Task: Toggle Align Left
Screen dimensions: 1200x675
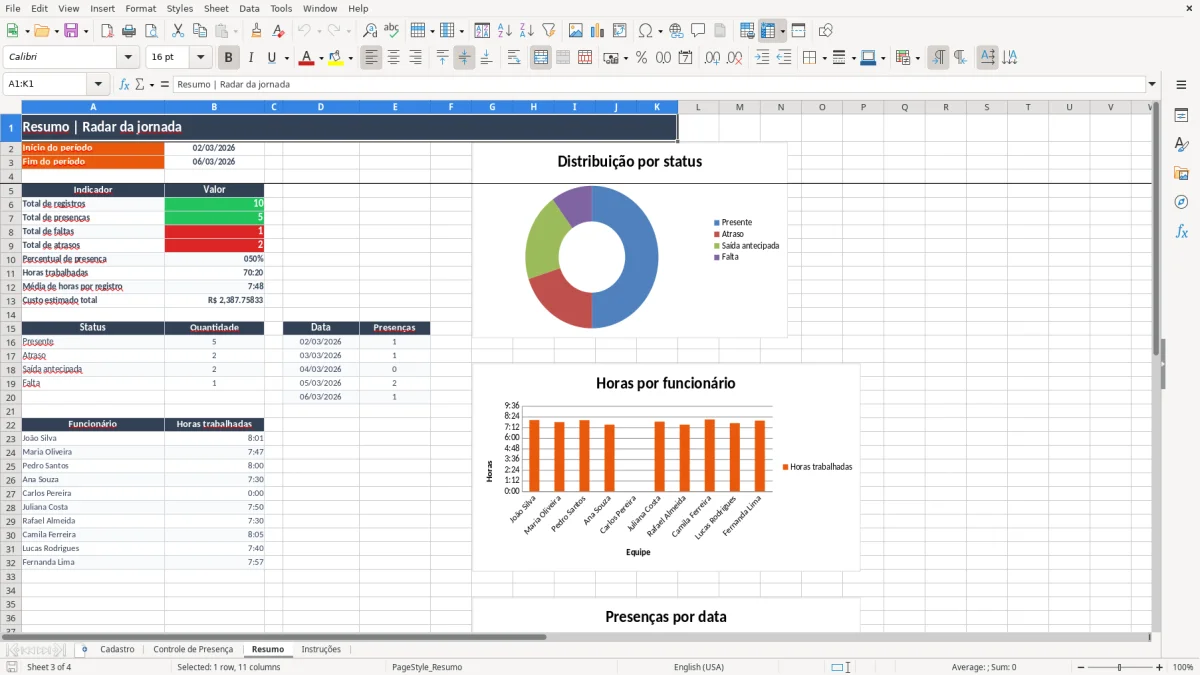Action: click(x=371, y=58)
